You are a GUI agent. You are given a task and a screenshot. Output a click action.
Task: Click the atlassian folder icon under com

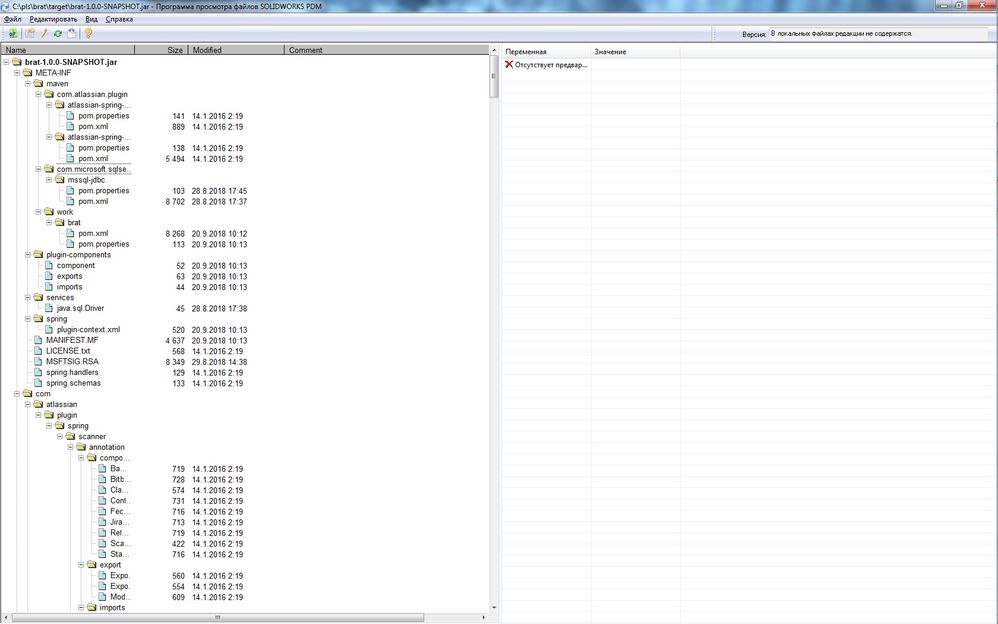pyautogui.click(x=38, y=404)
